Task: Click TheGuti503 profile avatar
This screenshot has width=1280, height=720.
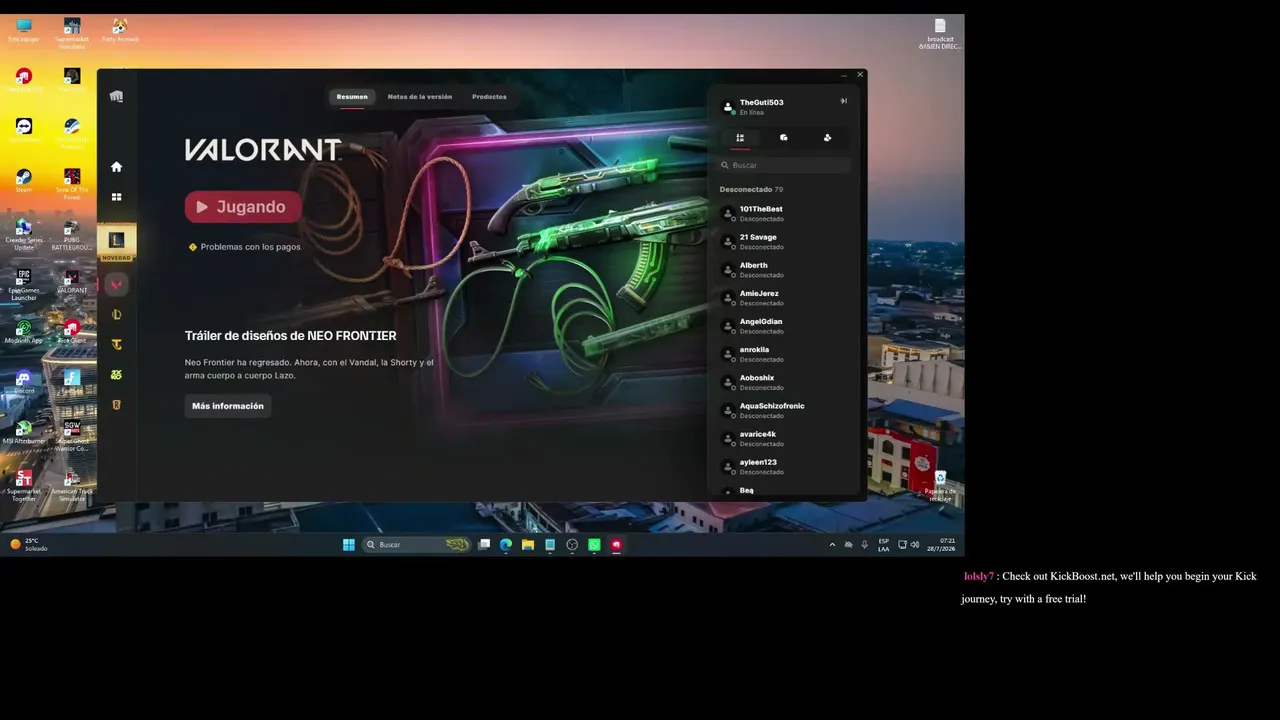Action: 728,107
